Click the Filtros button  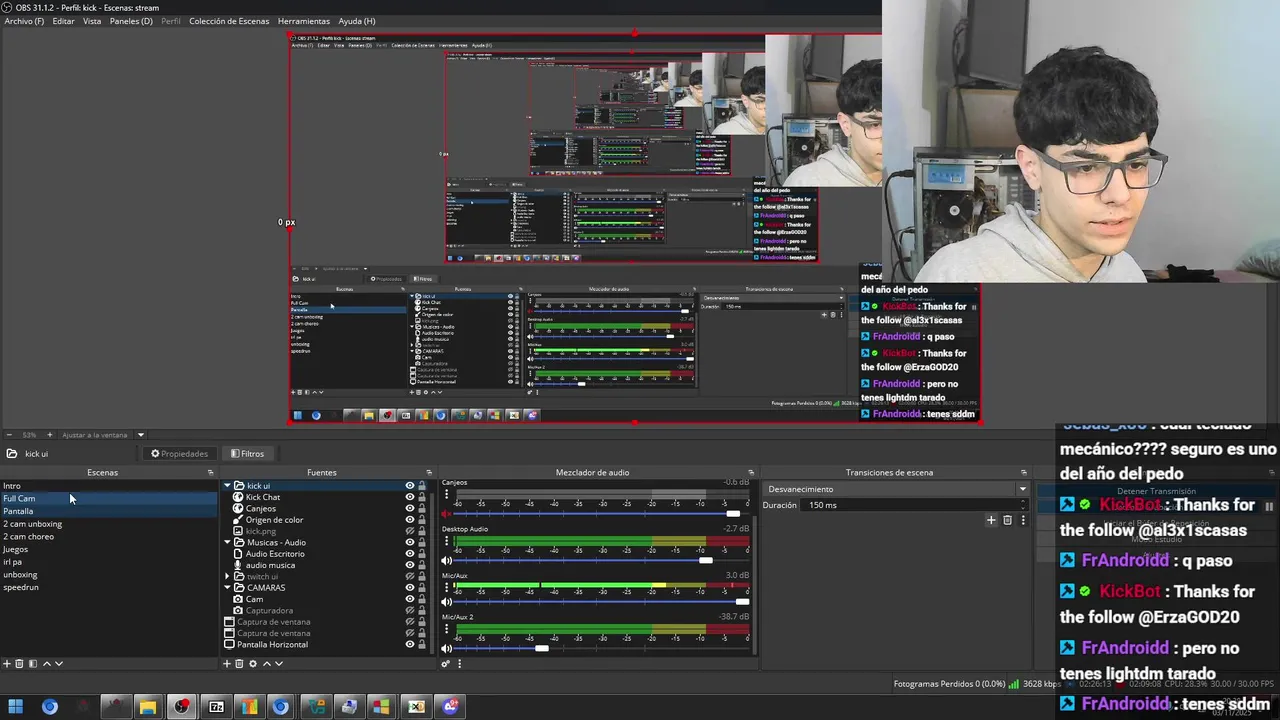coord(247,454)
